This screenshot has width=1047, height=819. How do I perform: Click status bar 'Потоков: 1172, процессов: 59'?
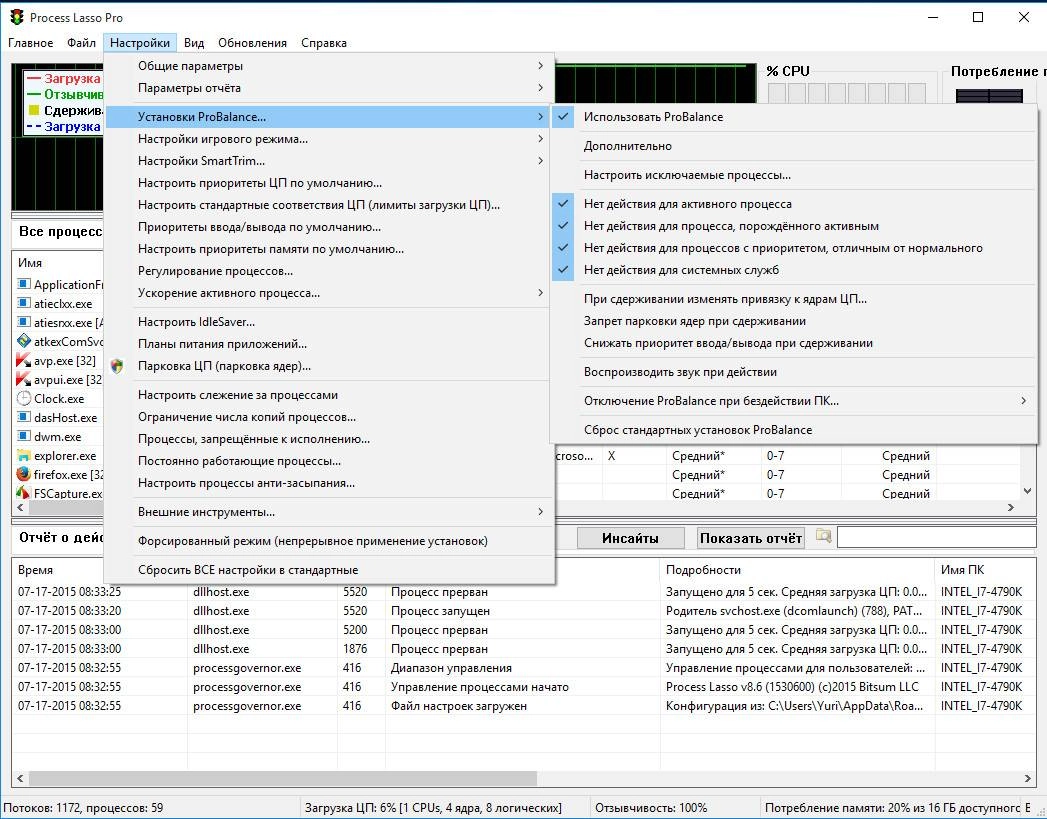coord(83,808)
